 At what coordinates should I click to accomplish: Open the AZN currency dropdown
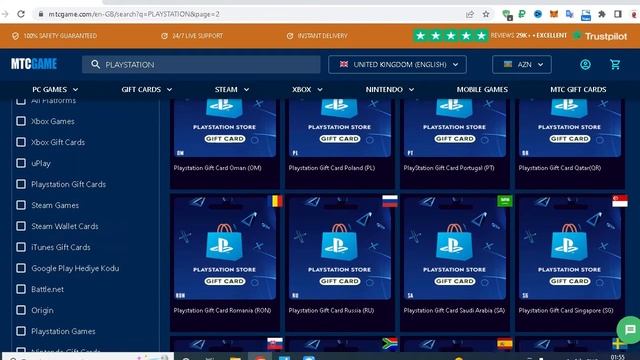click(522, 64)
